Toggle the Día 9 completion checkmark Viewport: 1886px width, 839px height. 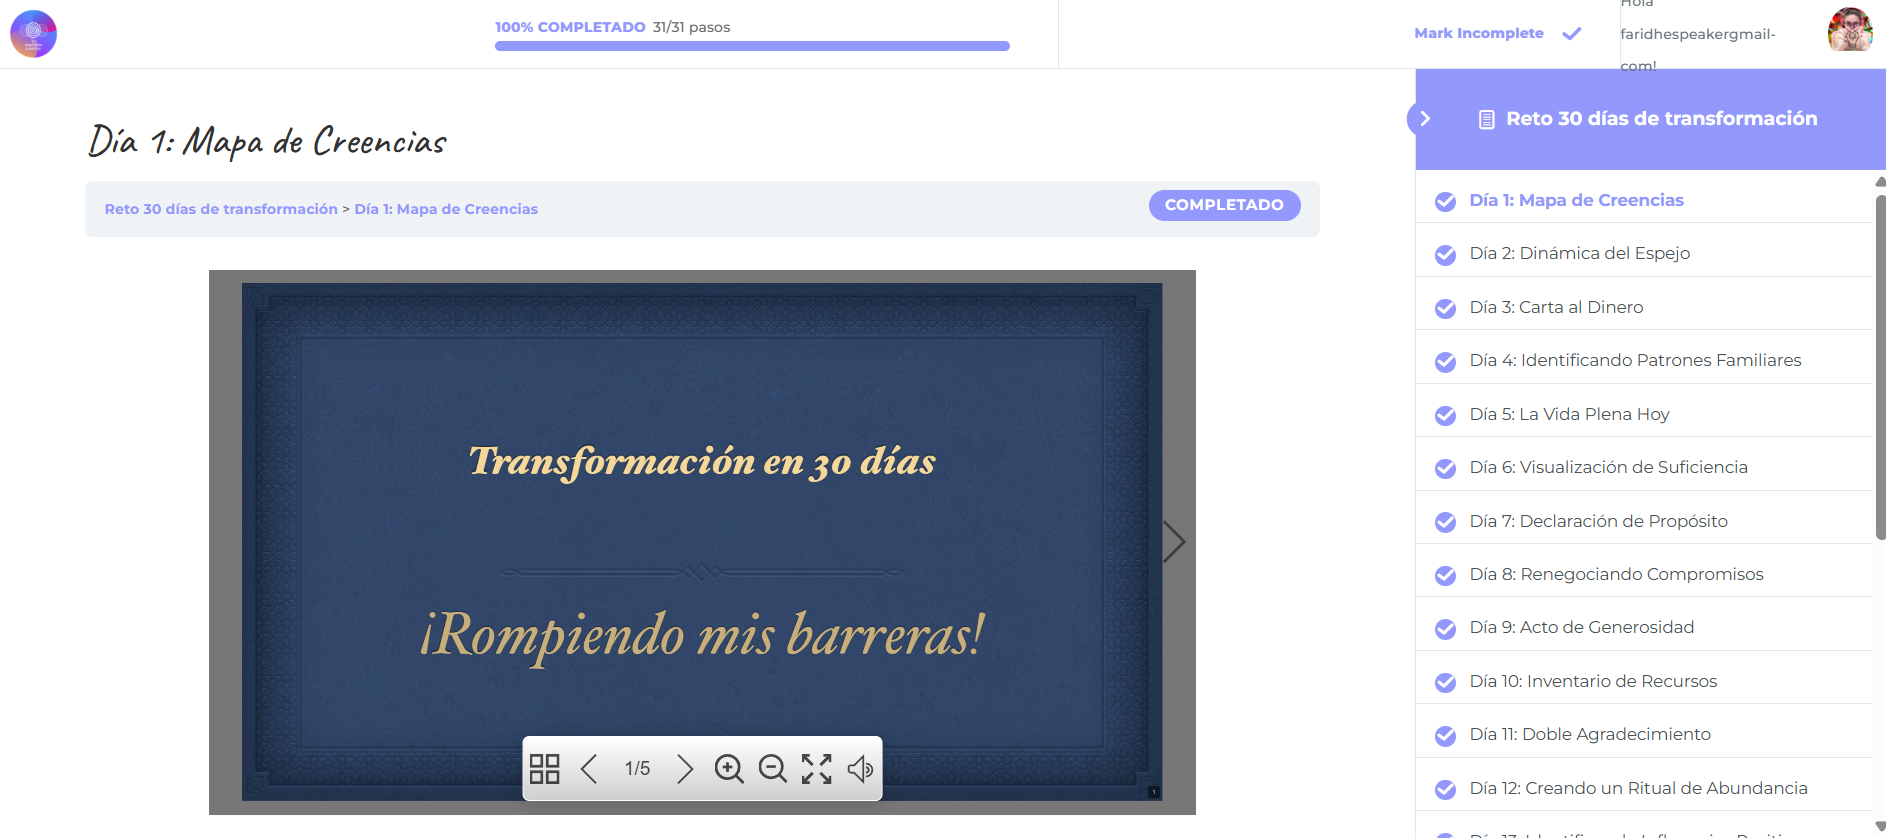(1445, 629)
